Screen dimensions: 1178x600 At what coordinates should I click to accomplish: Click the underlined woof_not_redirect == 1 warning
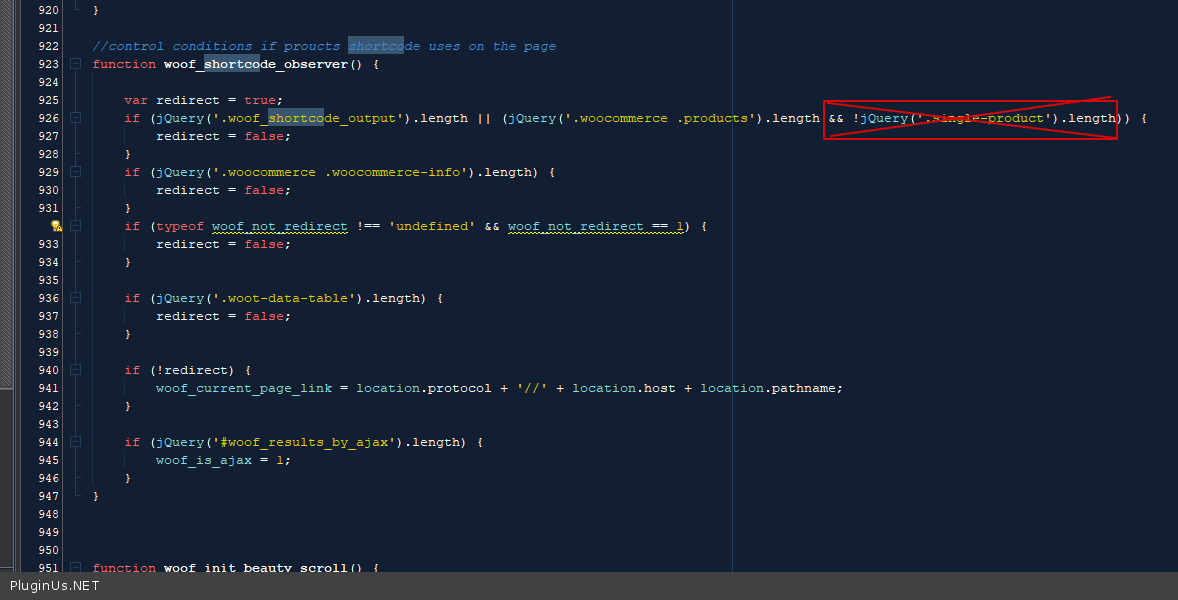click(596, 226)
